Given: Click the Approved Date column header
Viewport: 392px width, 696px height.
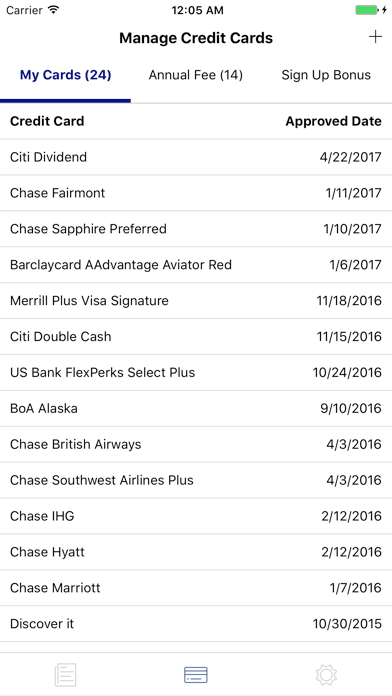Looking at the screenshot, I should click(x=333, y=121).
